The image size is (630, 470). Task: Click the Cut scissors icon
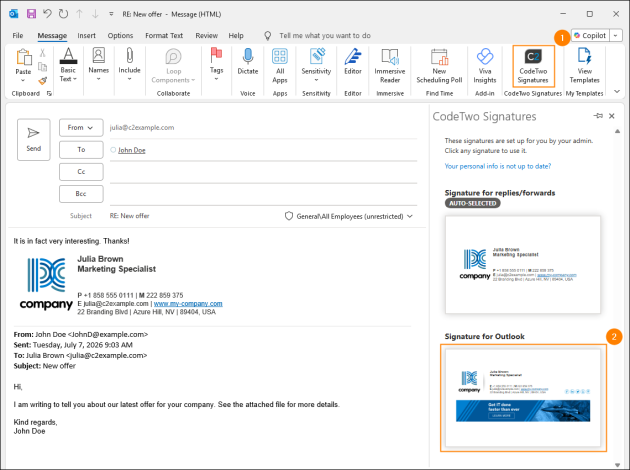(x=42, y=53)
